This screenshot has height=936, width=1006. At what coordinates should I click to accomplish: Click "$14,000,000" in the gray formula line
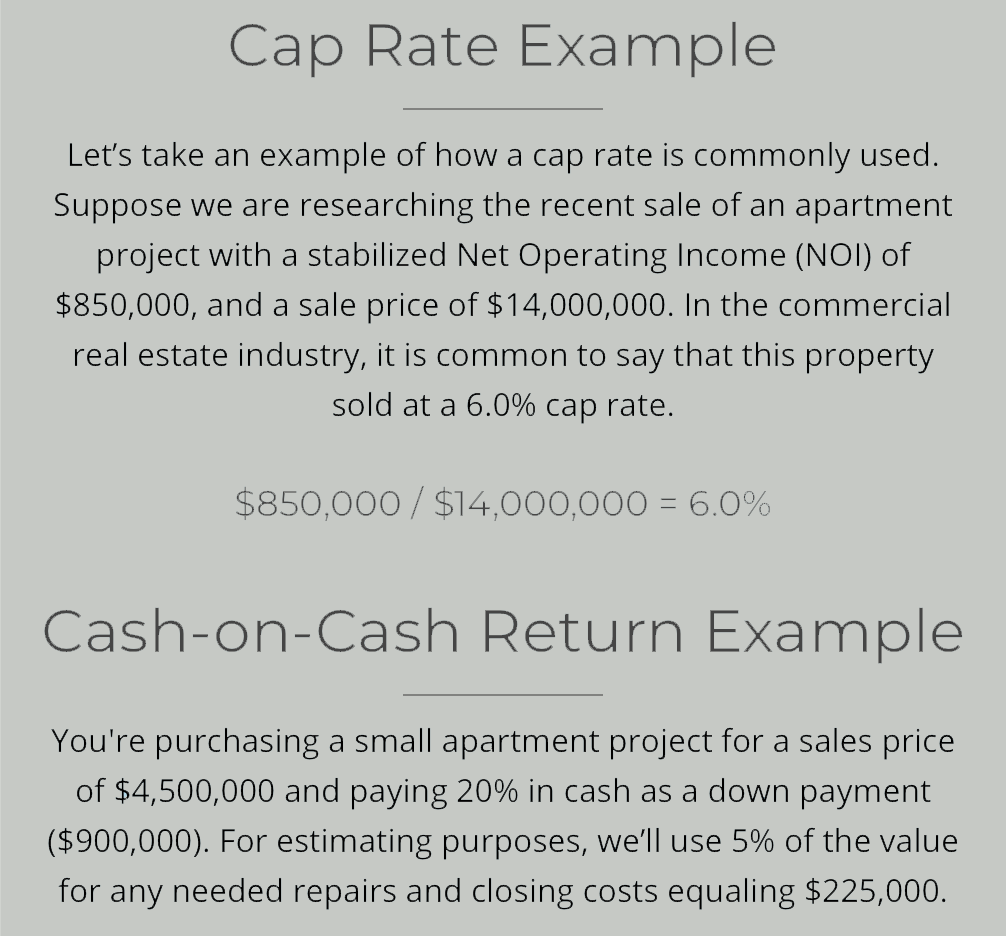point(540,503)
